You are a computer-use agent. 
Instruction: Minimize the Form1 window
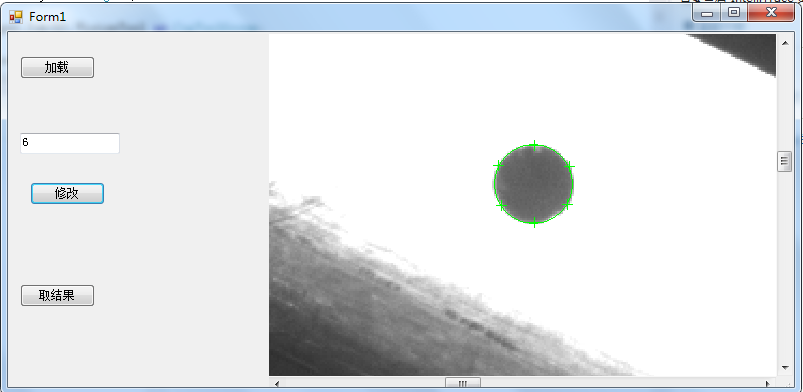[707, 13]
